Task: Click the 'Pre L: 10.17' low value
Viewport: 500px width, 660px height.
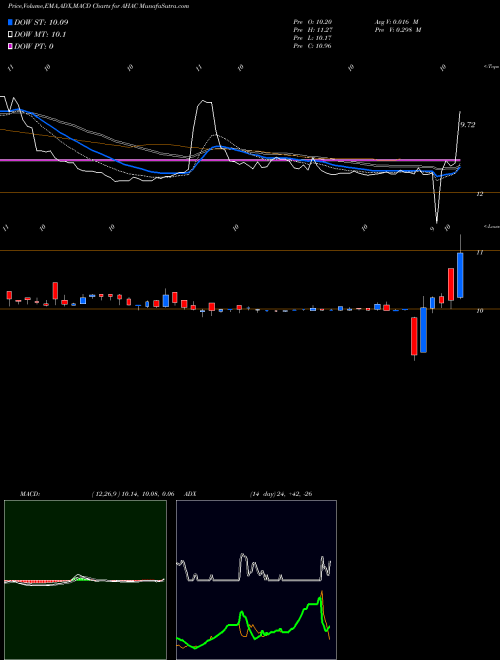Action: (314, 38)
